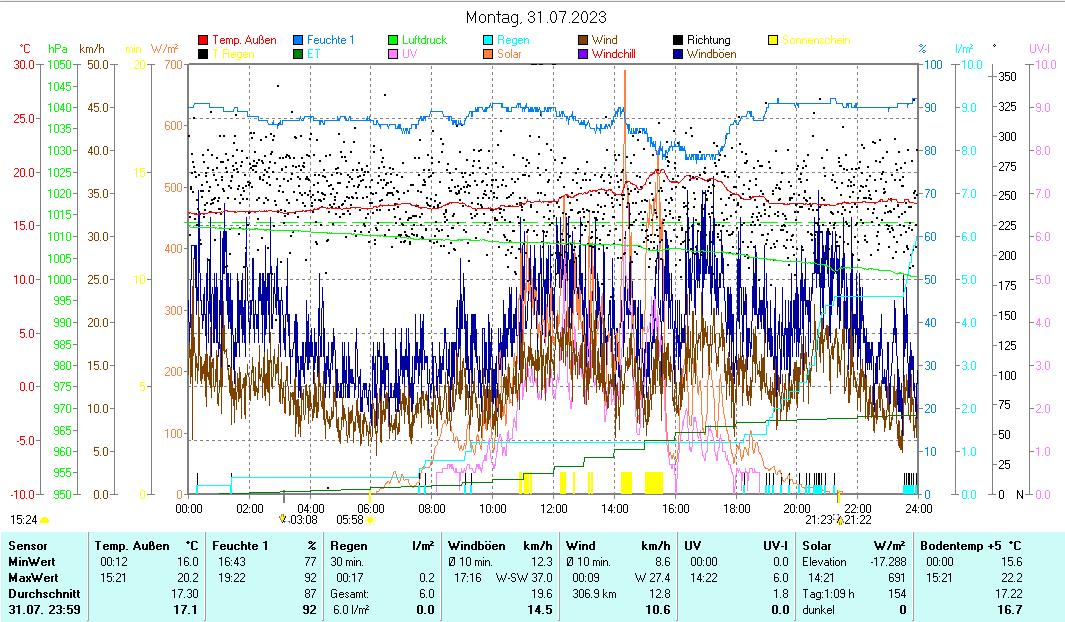The image size is (1065, 622).
Task: Click the 05:58 sunrise marker dot
Action: pyautogui.click(x=370, y=520)
